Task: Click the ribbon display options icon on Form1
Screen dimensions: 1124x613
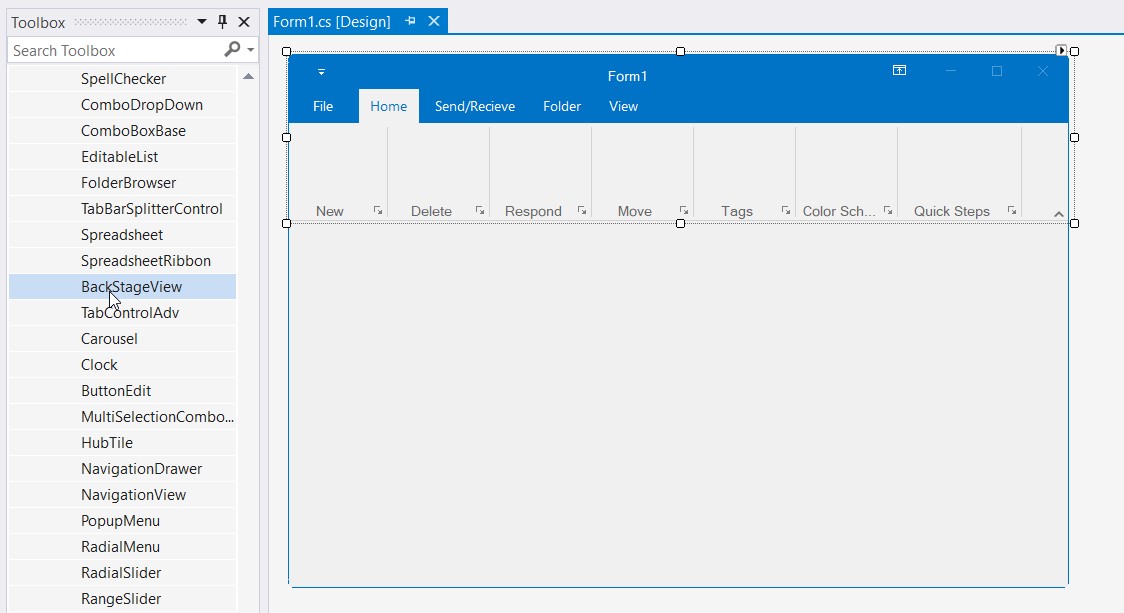Action: (x=899, y=71)
